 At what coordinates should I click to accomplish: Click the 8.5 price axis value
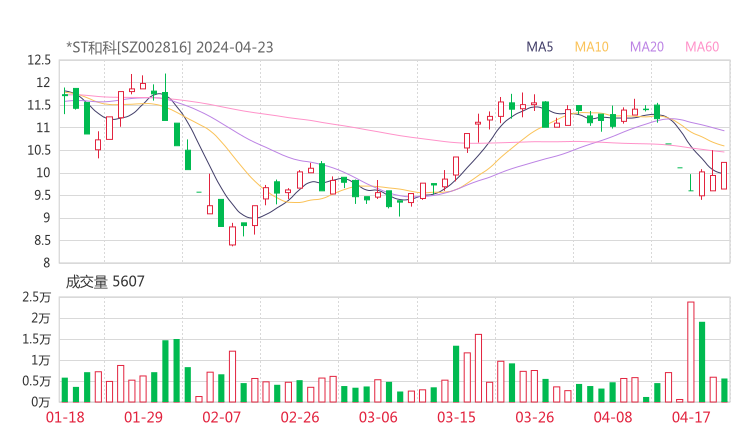pyautogui.click(x=41, y=240)
